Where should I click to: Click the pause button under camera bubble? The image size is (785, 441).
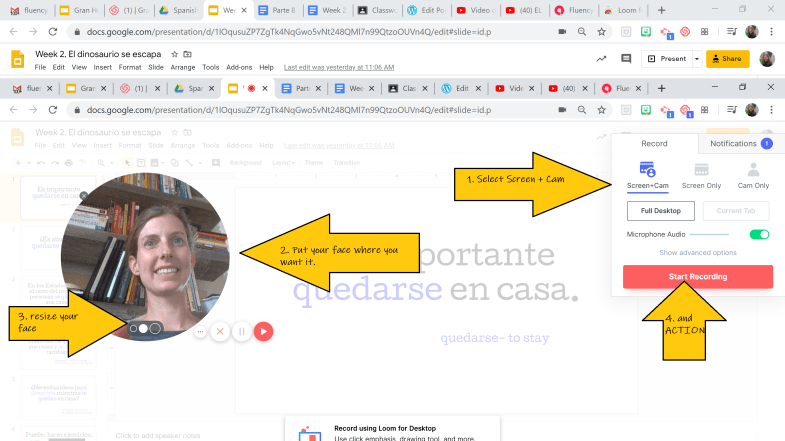(241, 331)
